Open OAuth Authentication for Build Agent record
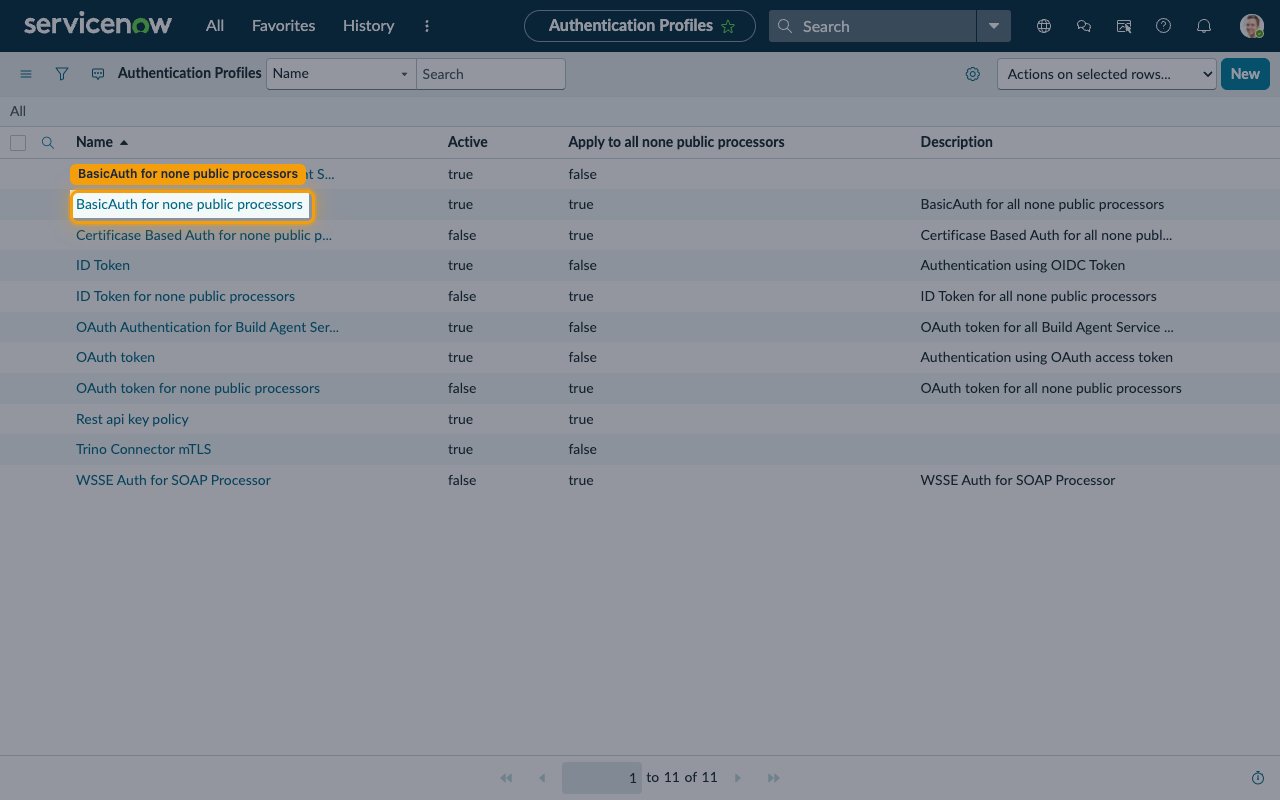1280x800 pixels. tap(207, 327)
